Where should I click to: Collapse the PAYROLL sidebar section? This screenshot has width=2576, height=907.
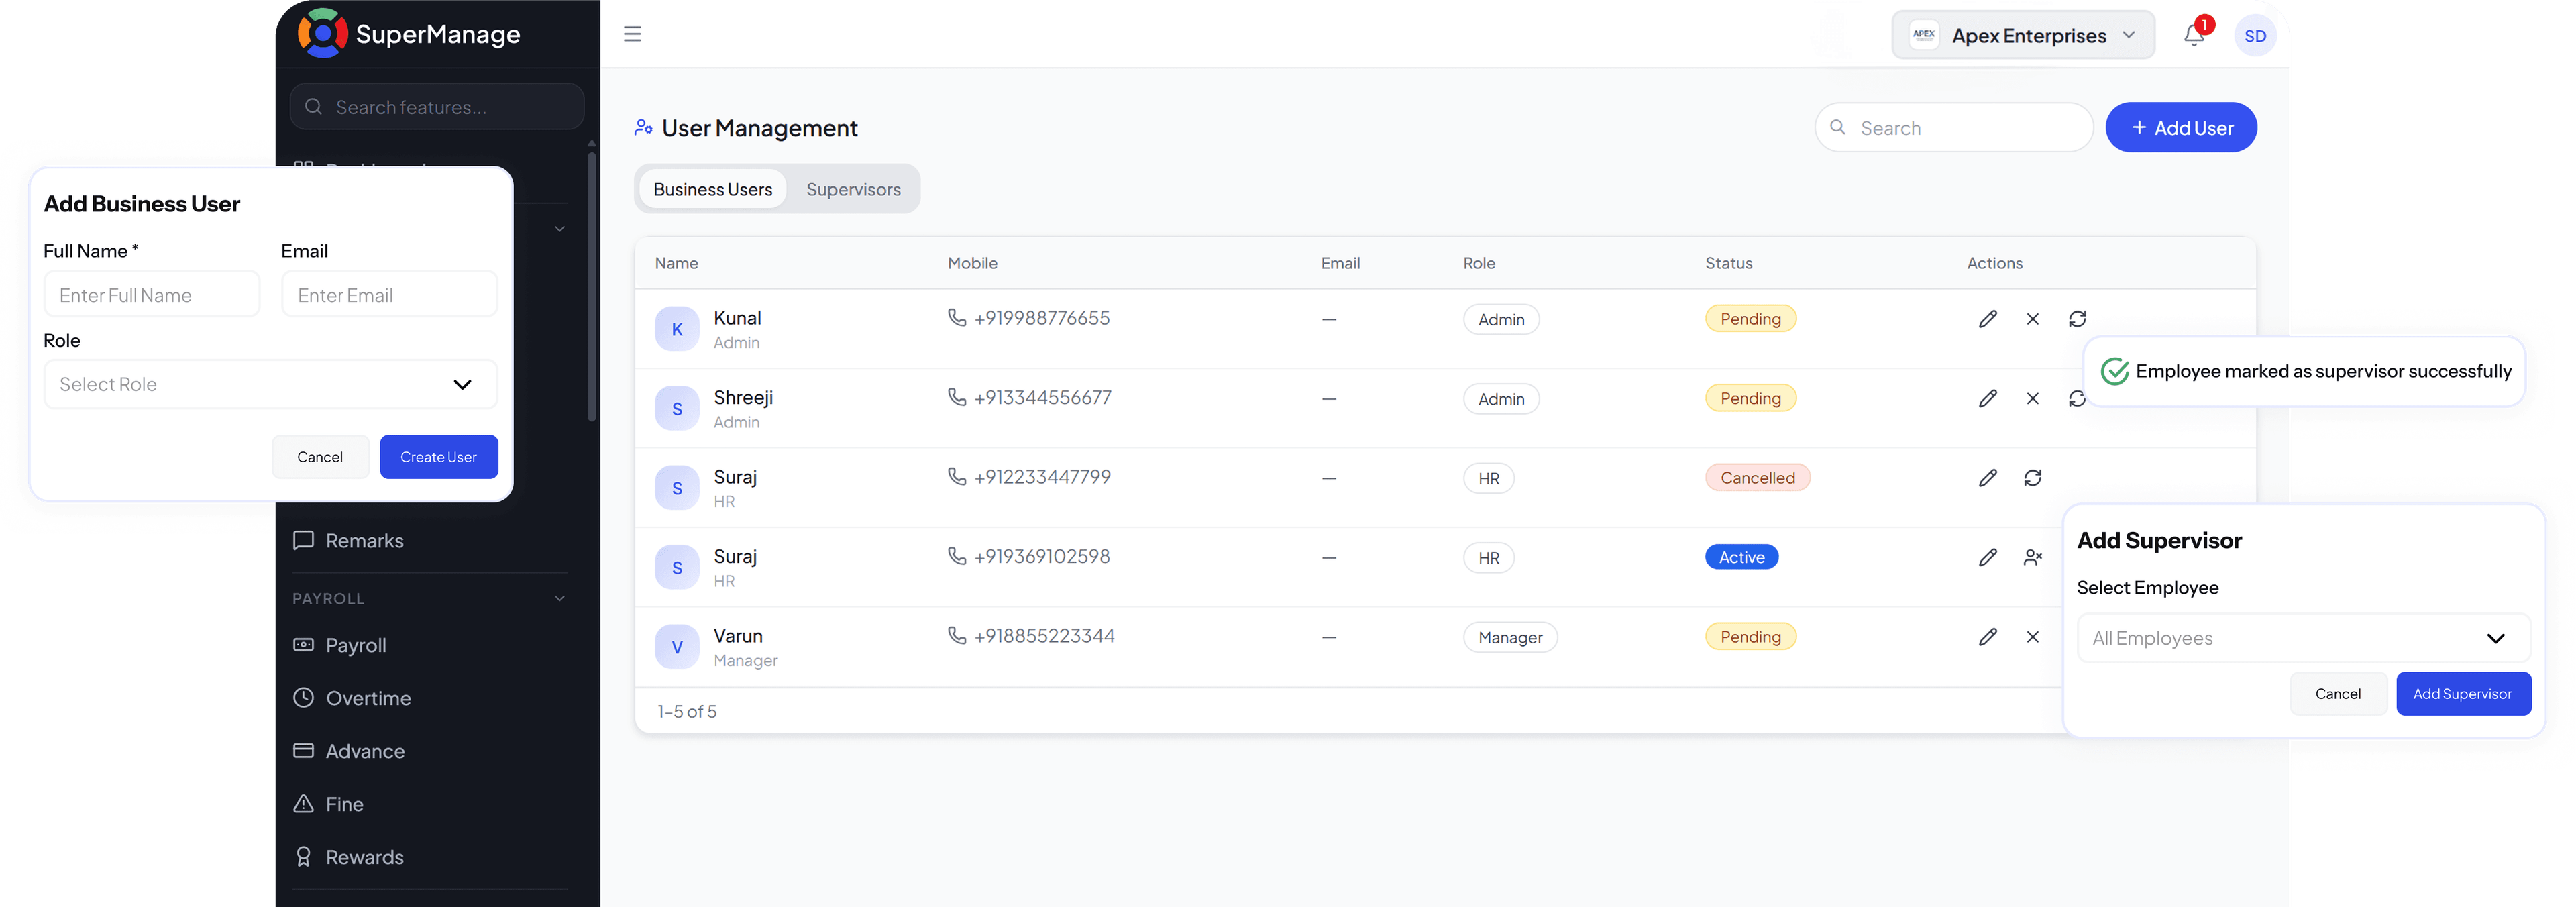559,598
